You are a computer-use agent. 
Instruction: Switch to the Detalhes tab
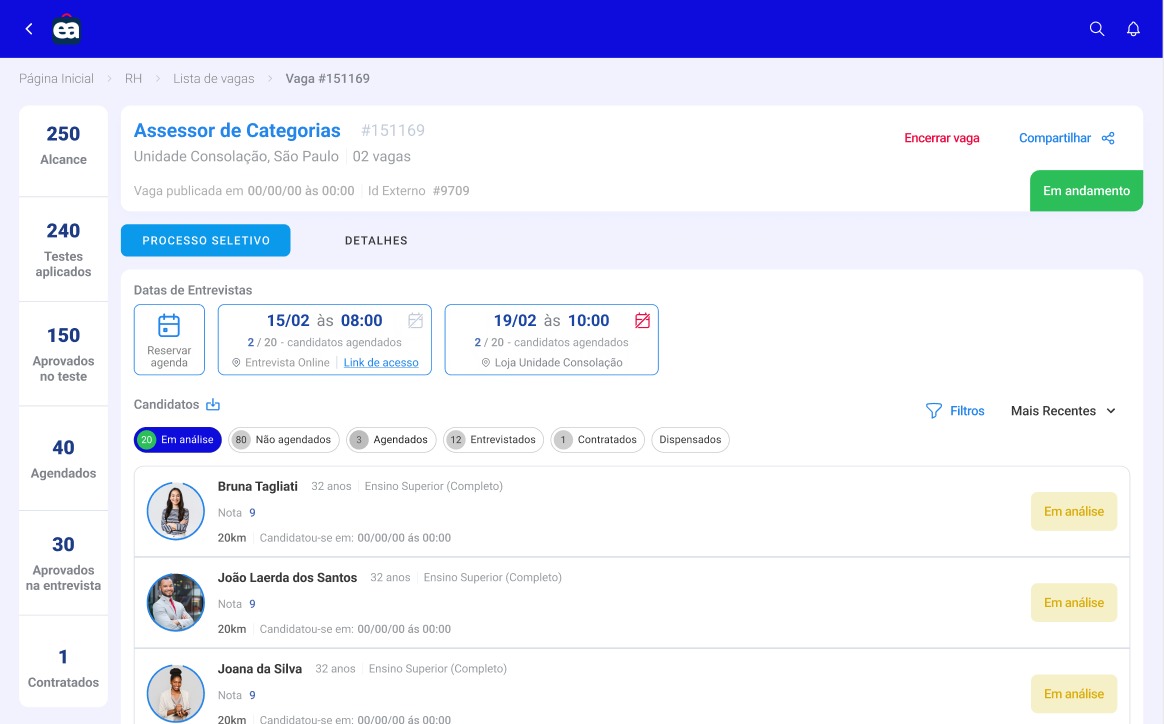click(x=376, y=241)
